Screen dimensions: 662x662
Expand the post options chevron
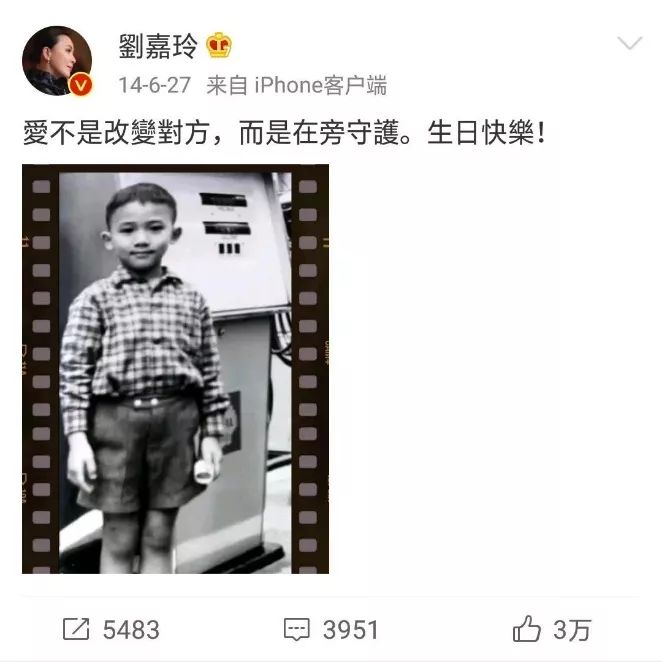click(629, 43)
